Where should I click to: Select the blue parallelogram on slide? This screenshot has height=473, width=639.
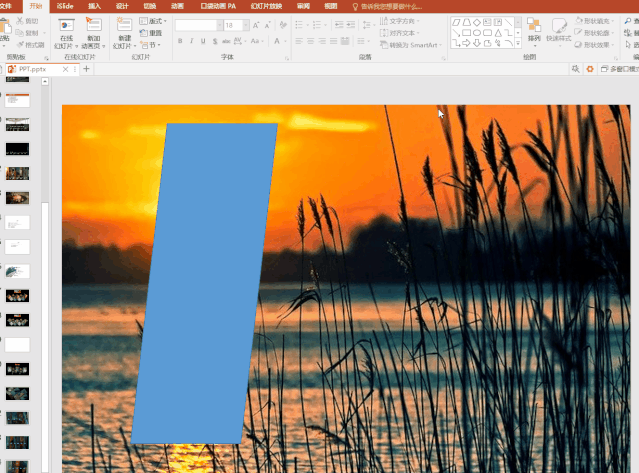204,283
